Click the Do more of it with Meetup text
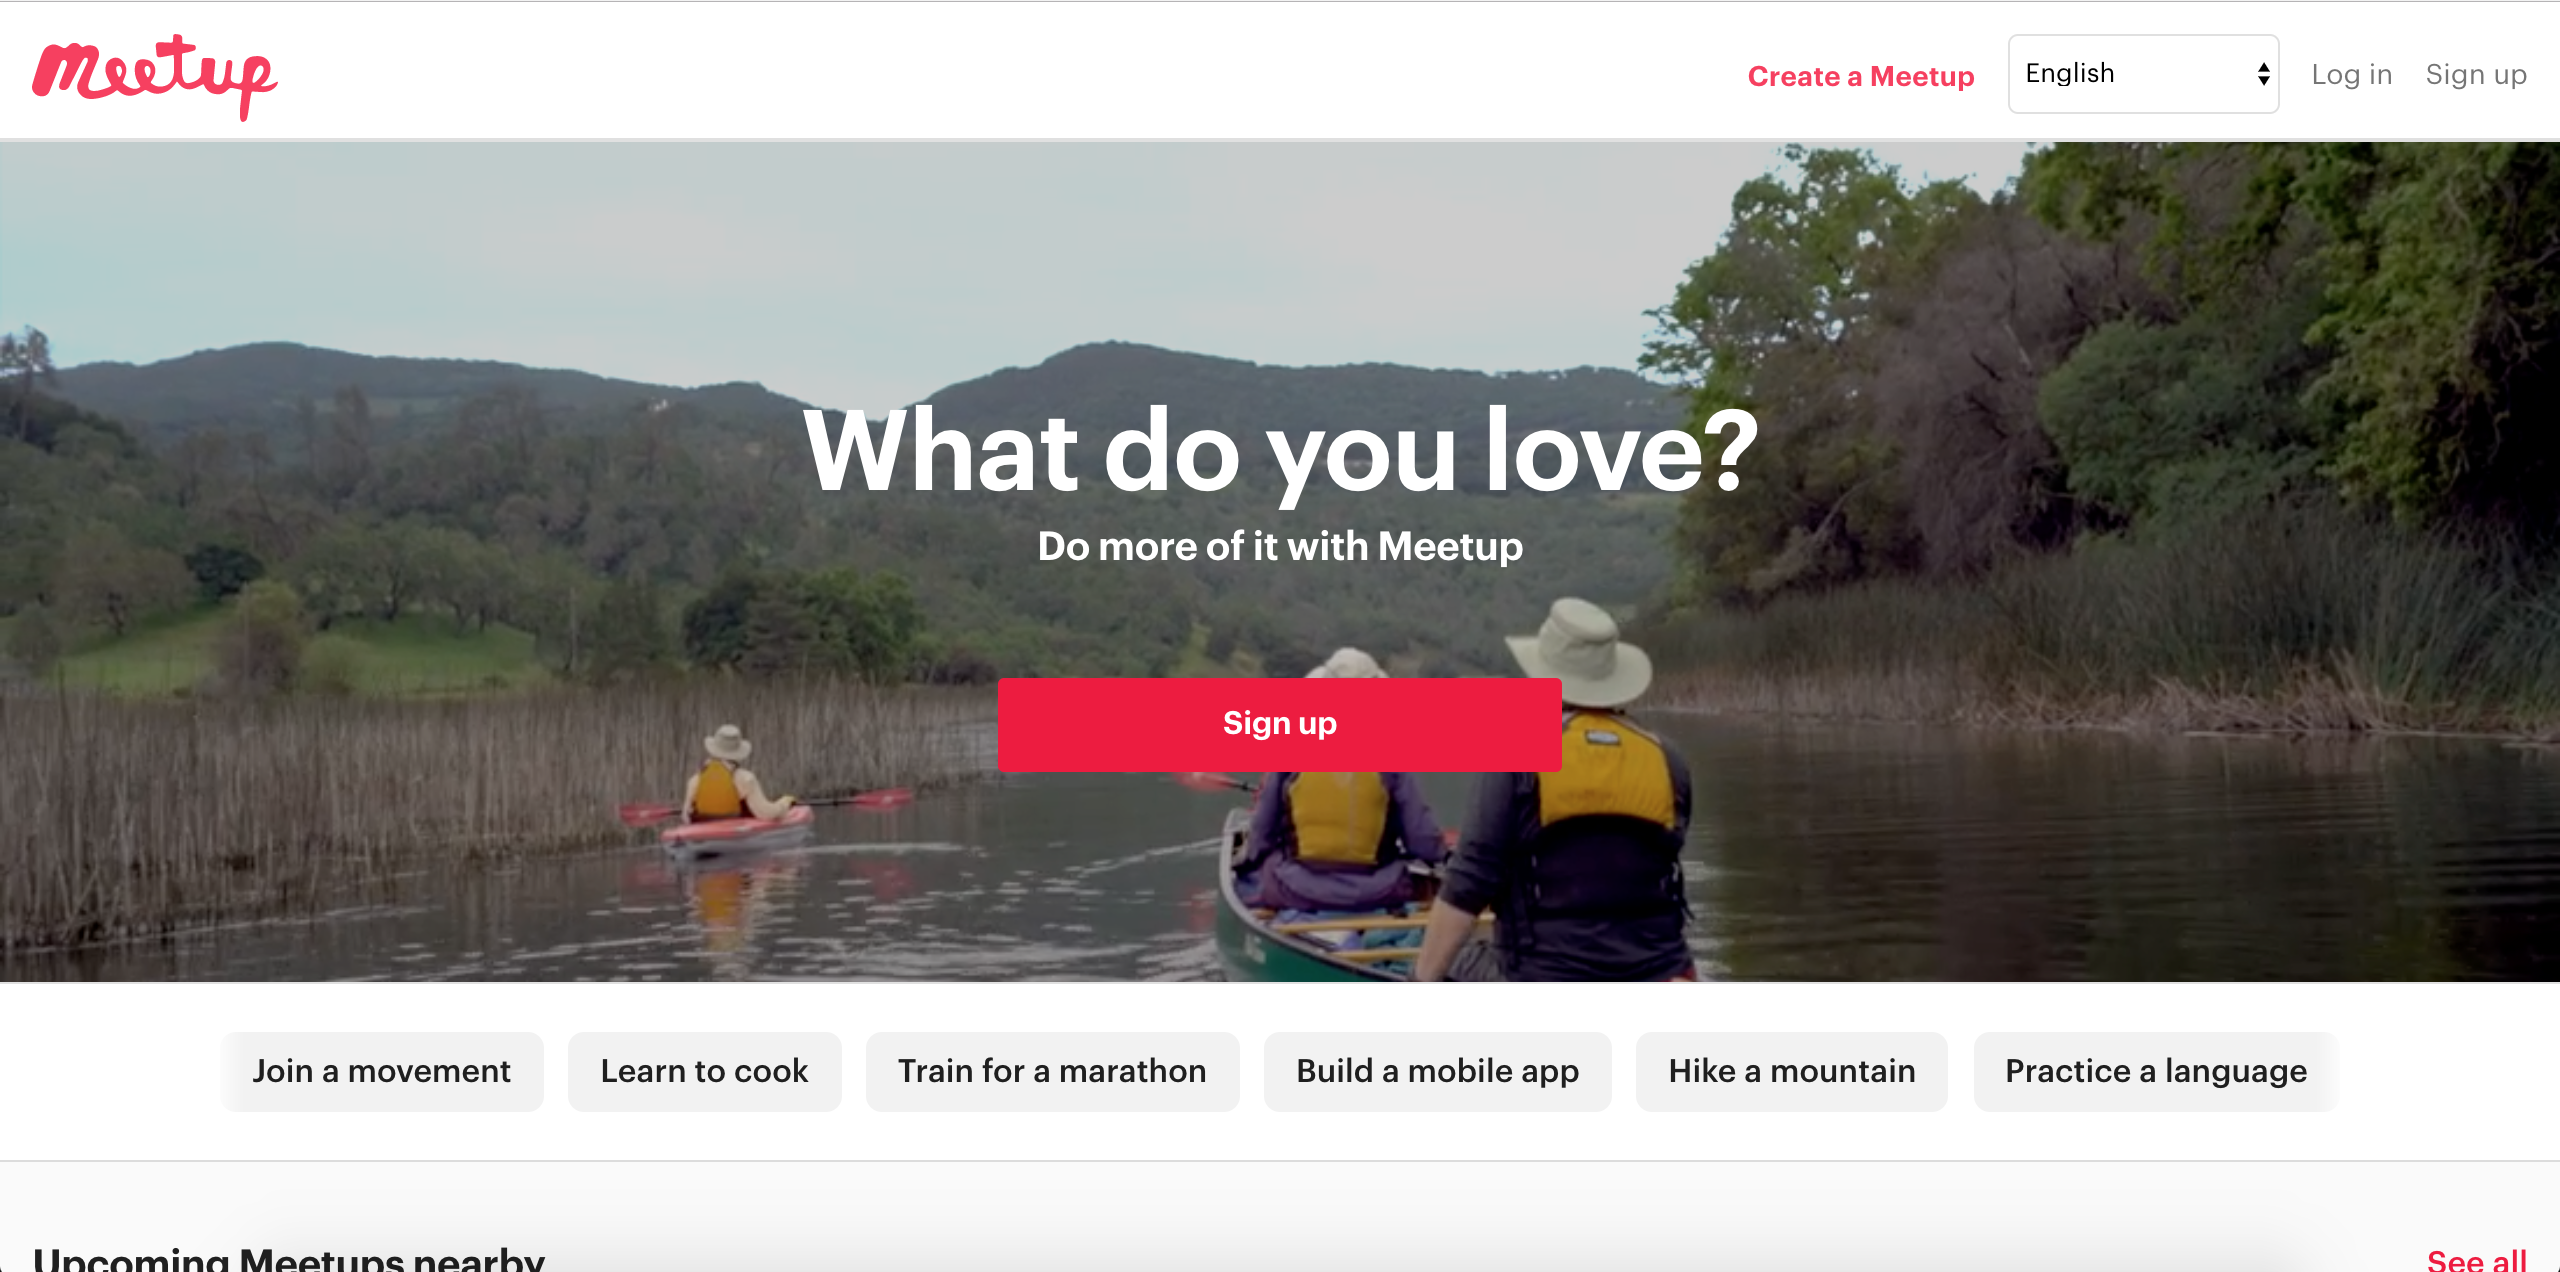Screen dimensions: 2560x1272 (x=1280, y=546)
